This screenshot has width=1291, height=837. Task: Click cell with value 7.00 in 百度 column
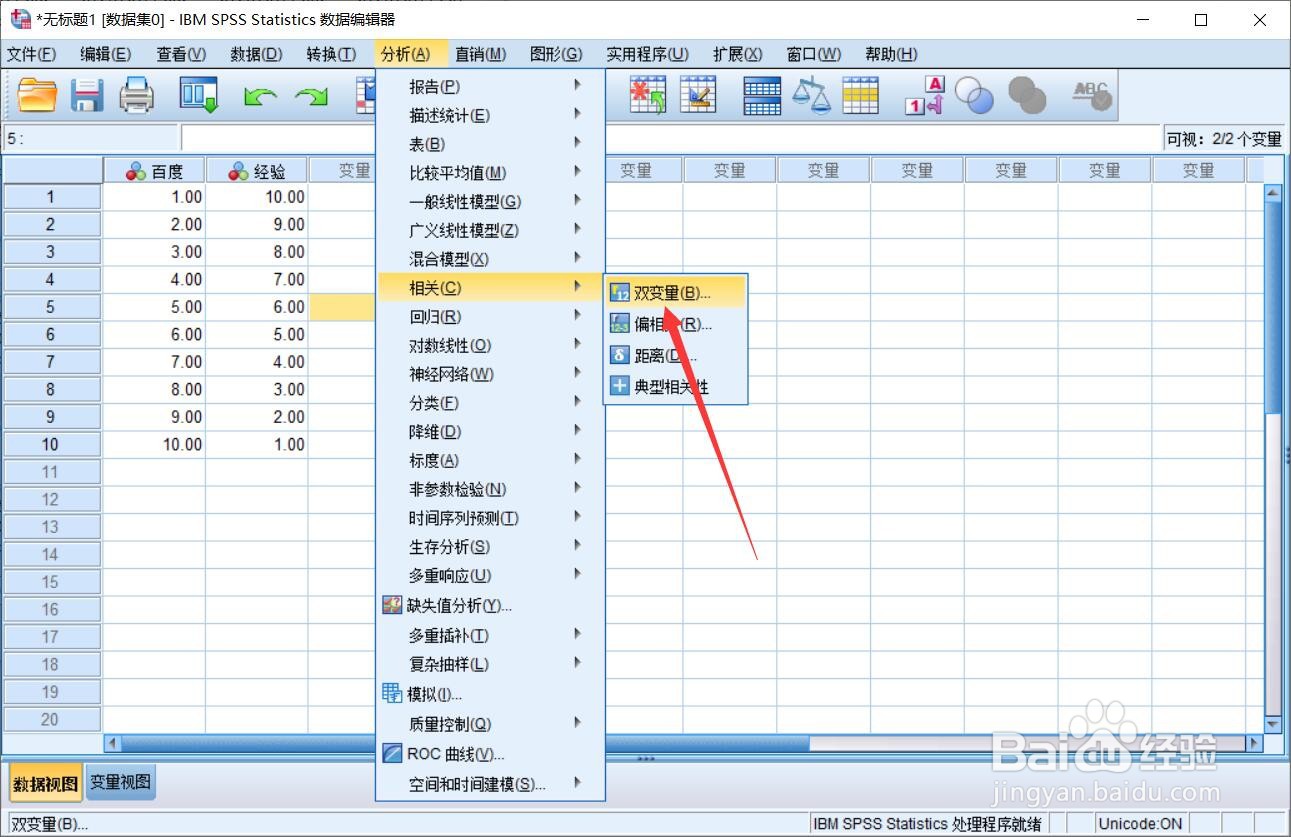[155, 362]
